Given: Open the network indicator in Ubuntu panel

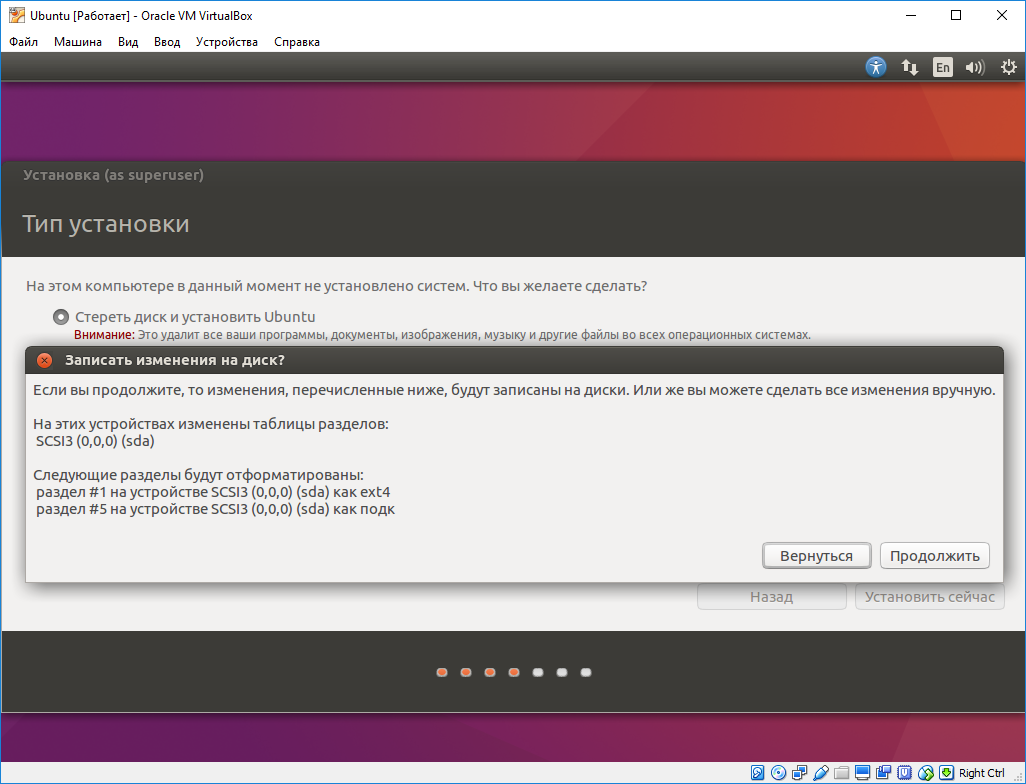Looking at the screenshot, I should (x=910, y=67).
